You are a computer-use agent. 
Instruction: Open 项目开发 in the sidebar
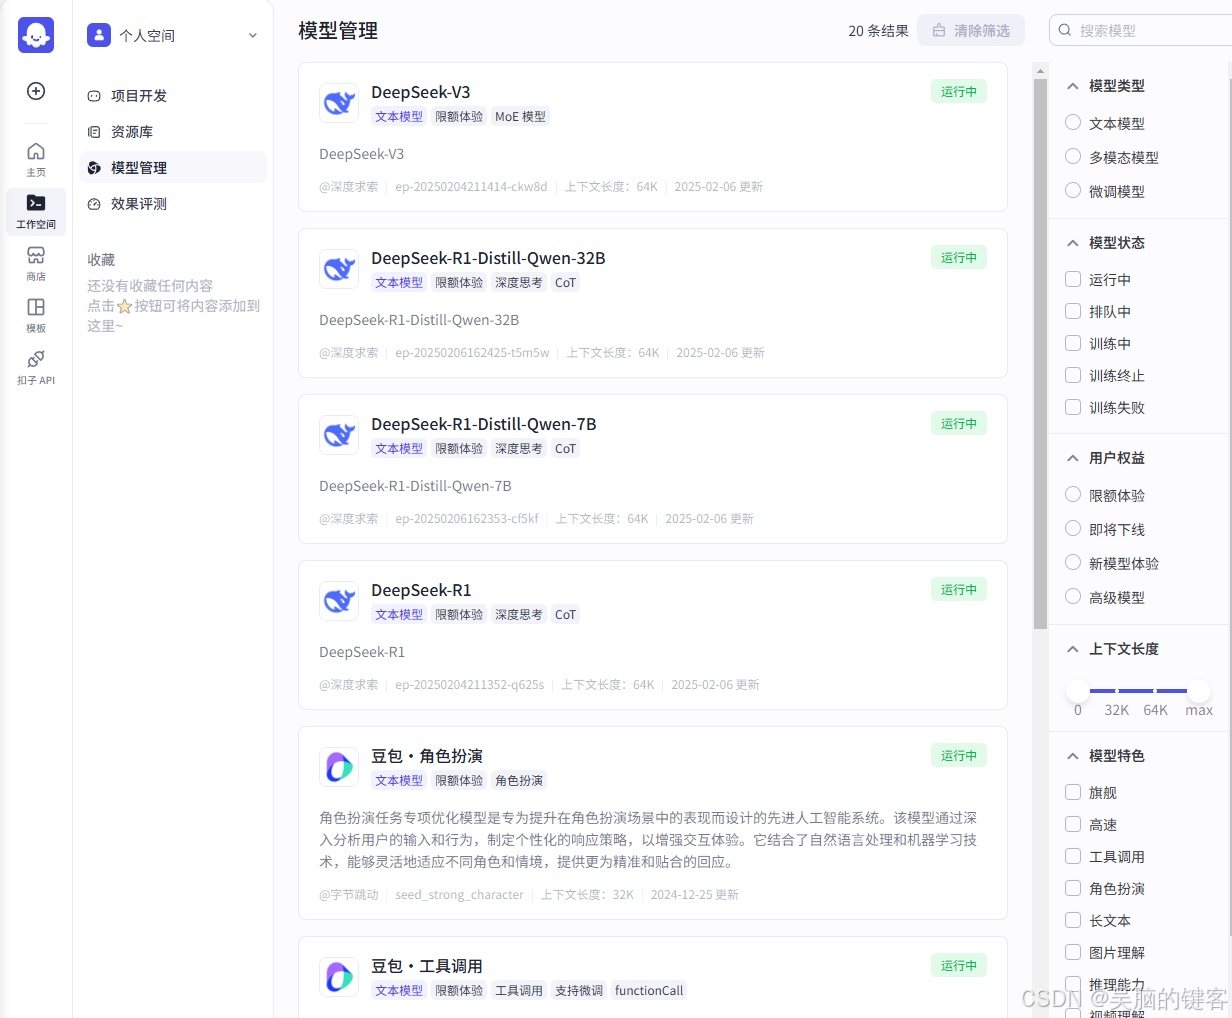[172, 96]
